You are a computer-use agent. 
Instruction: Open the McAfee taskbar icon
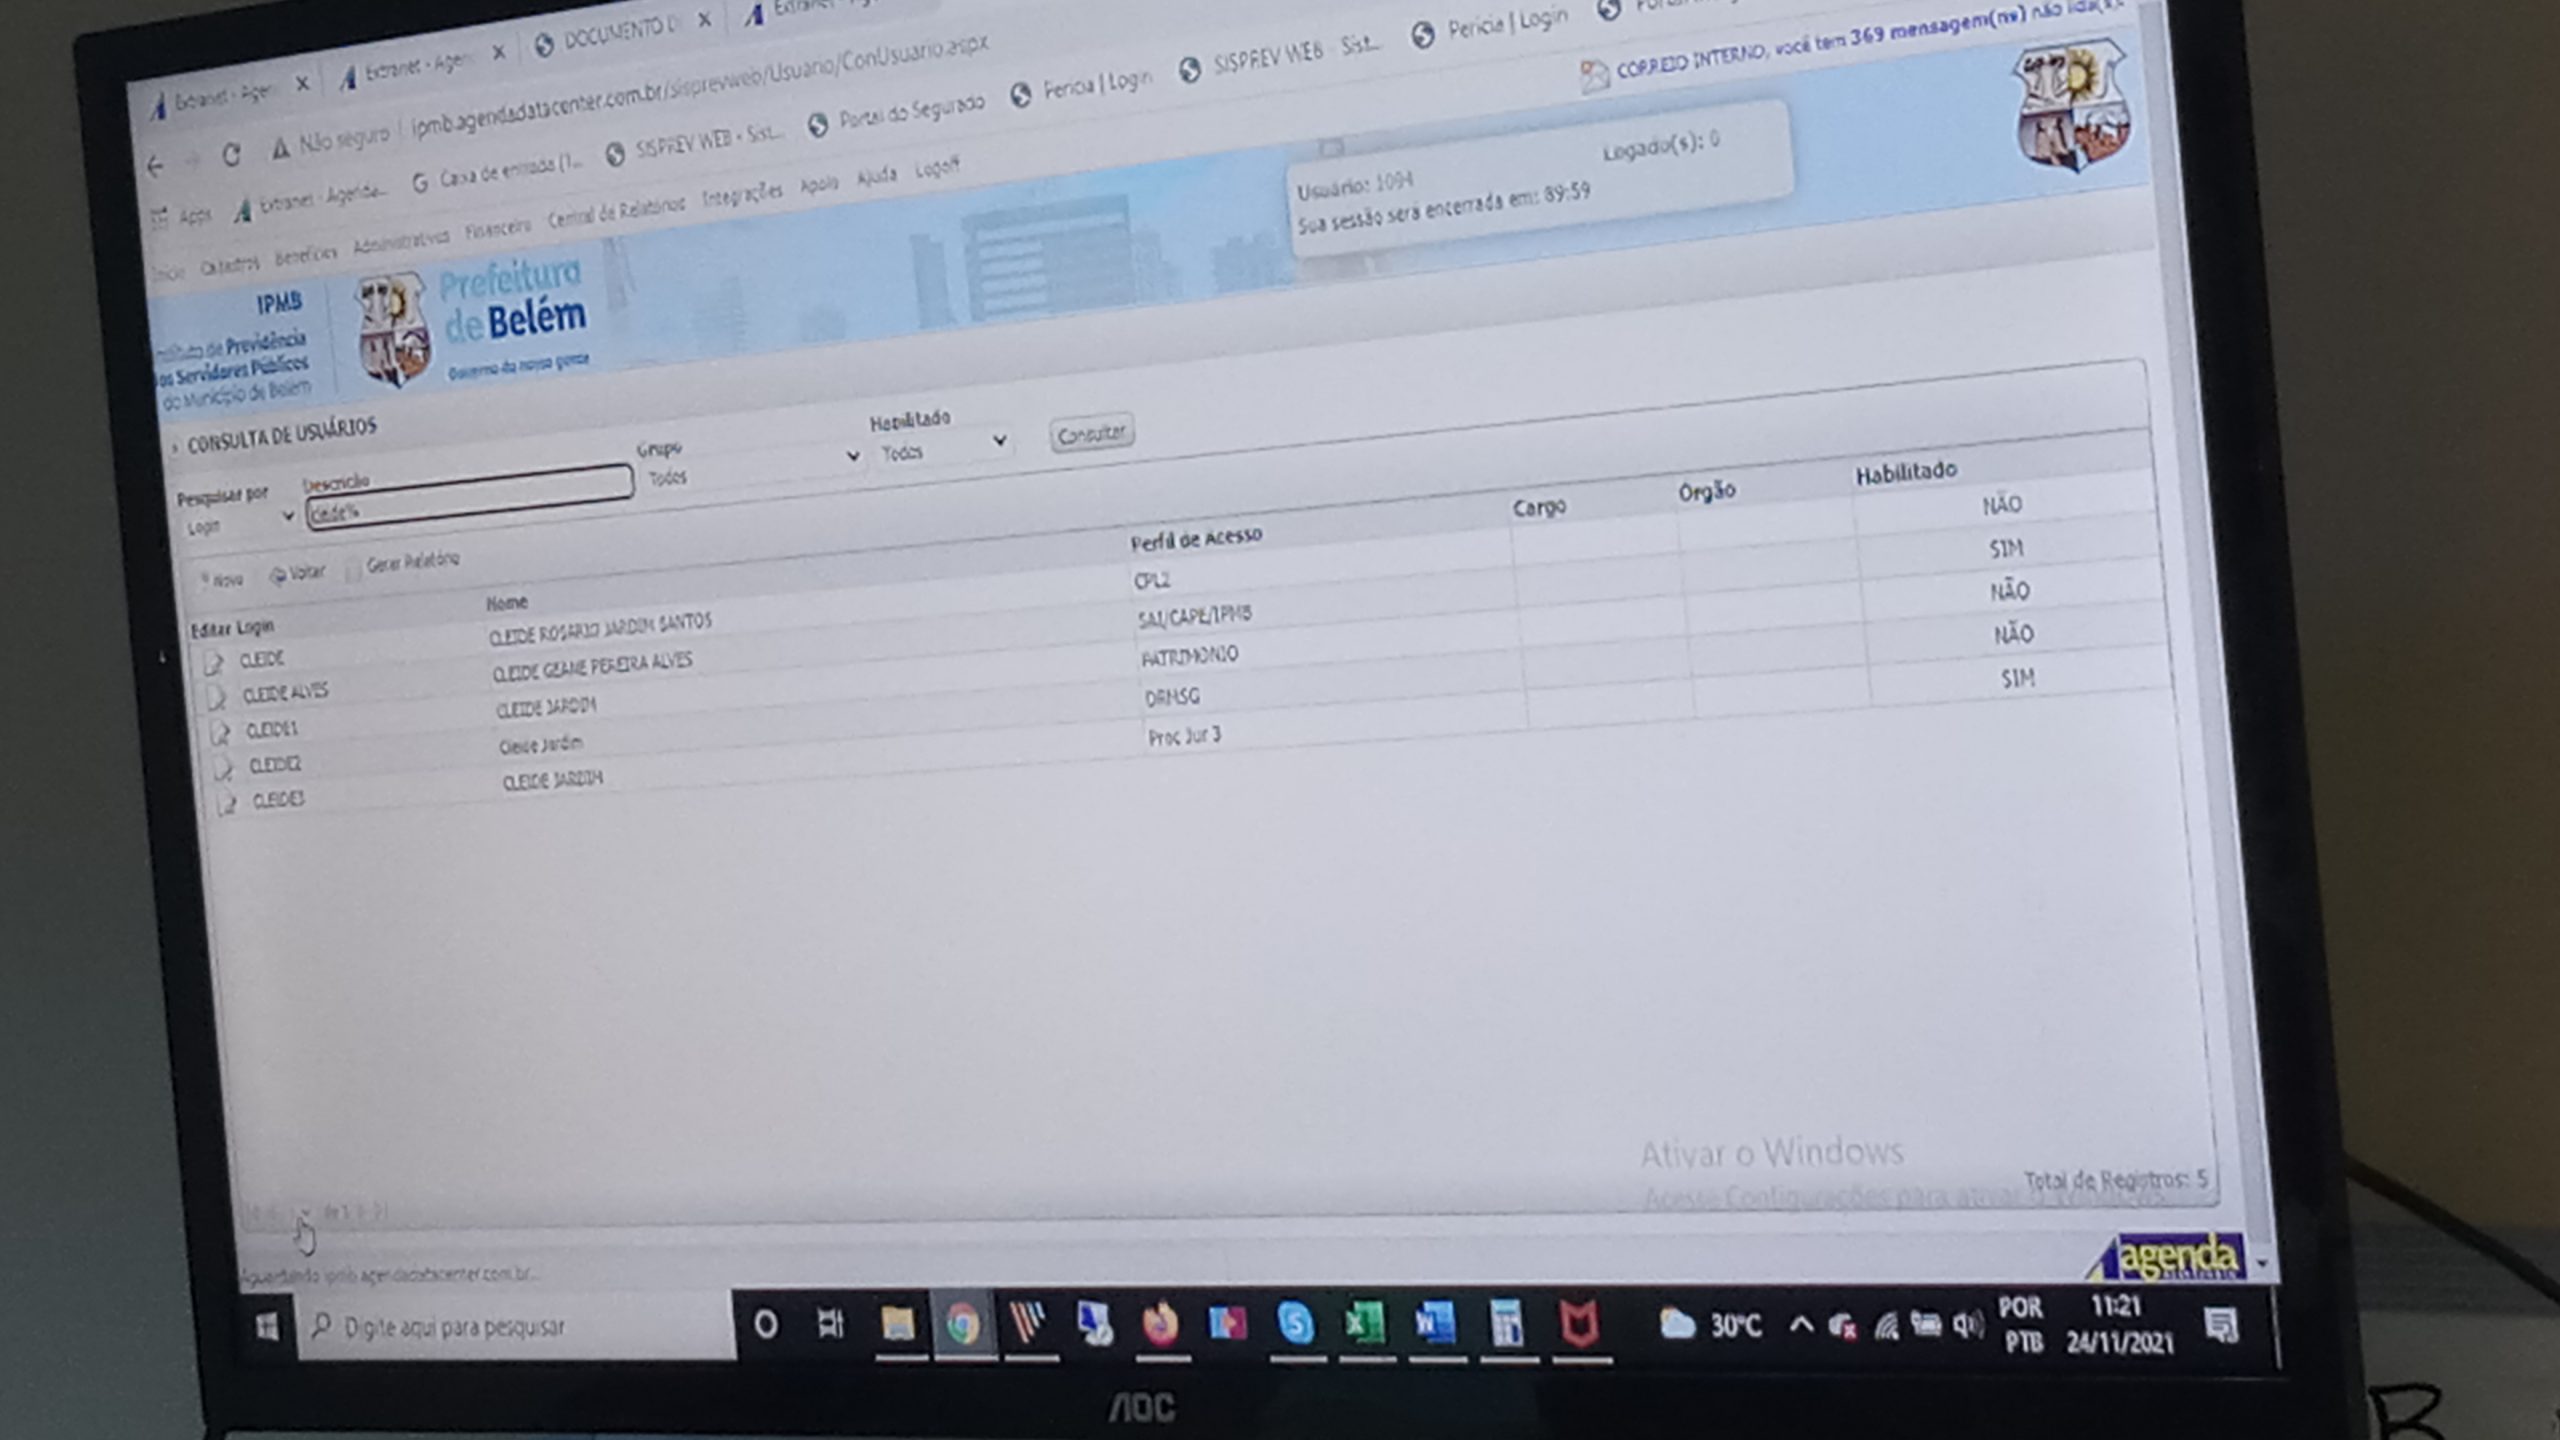[x=1580, y=1324]
